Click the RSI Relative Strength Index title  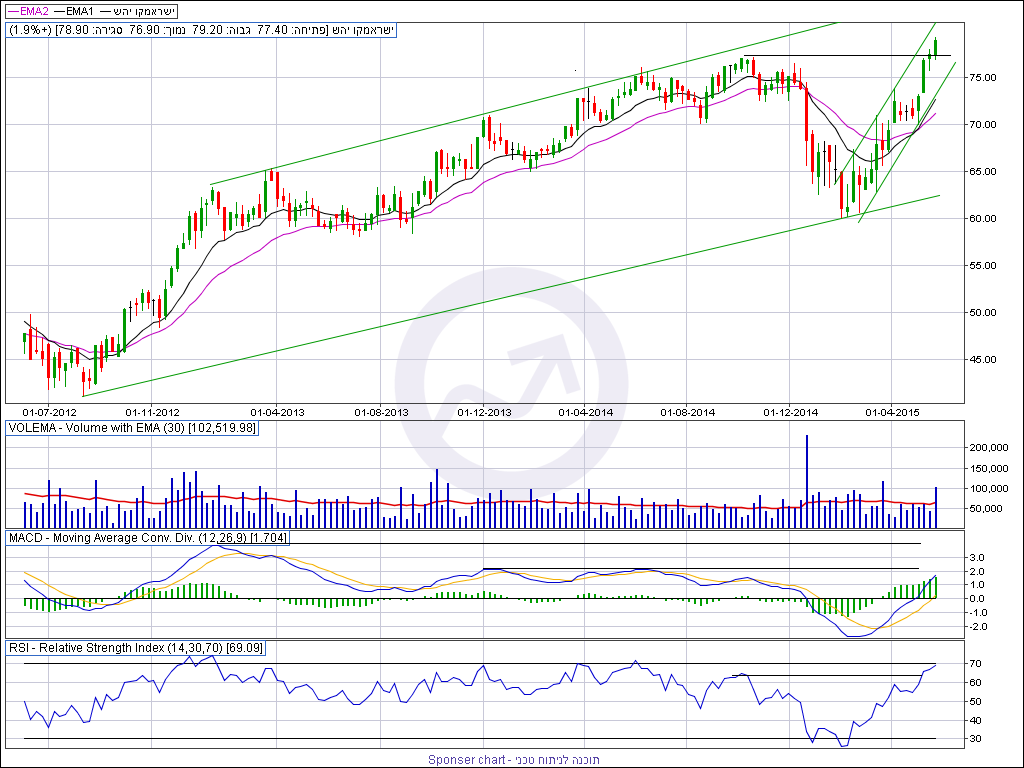tap(136, 648)
